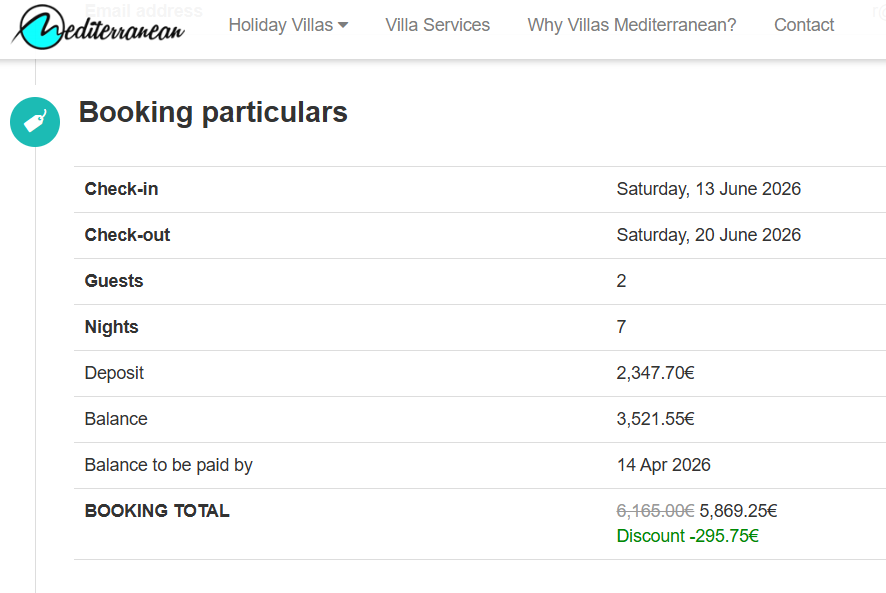886x593 pixels.
Task: Open the Villa Services page
Action: tap(437, 25)
